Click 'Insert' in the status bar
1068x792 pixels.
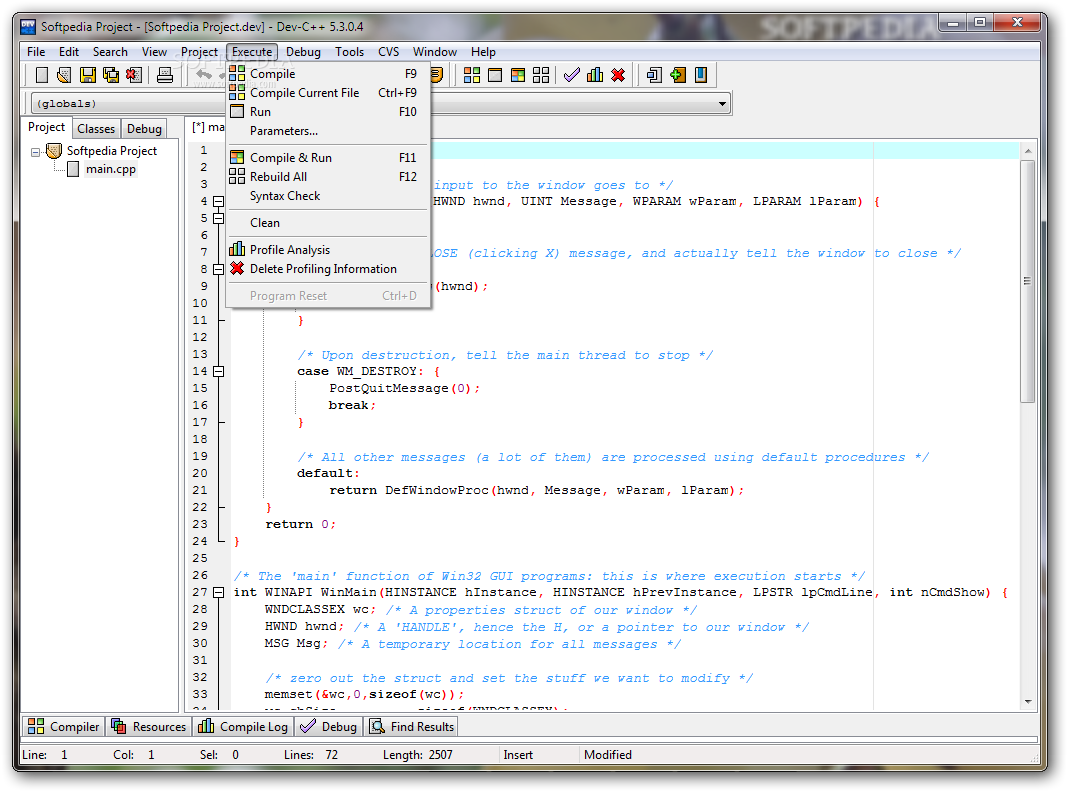tap(518, 755)
